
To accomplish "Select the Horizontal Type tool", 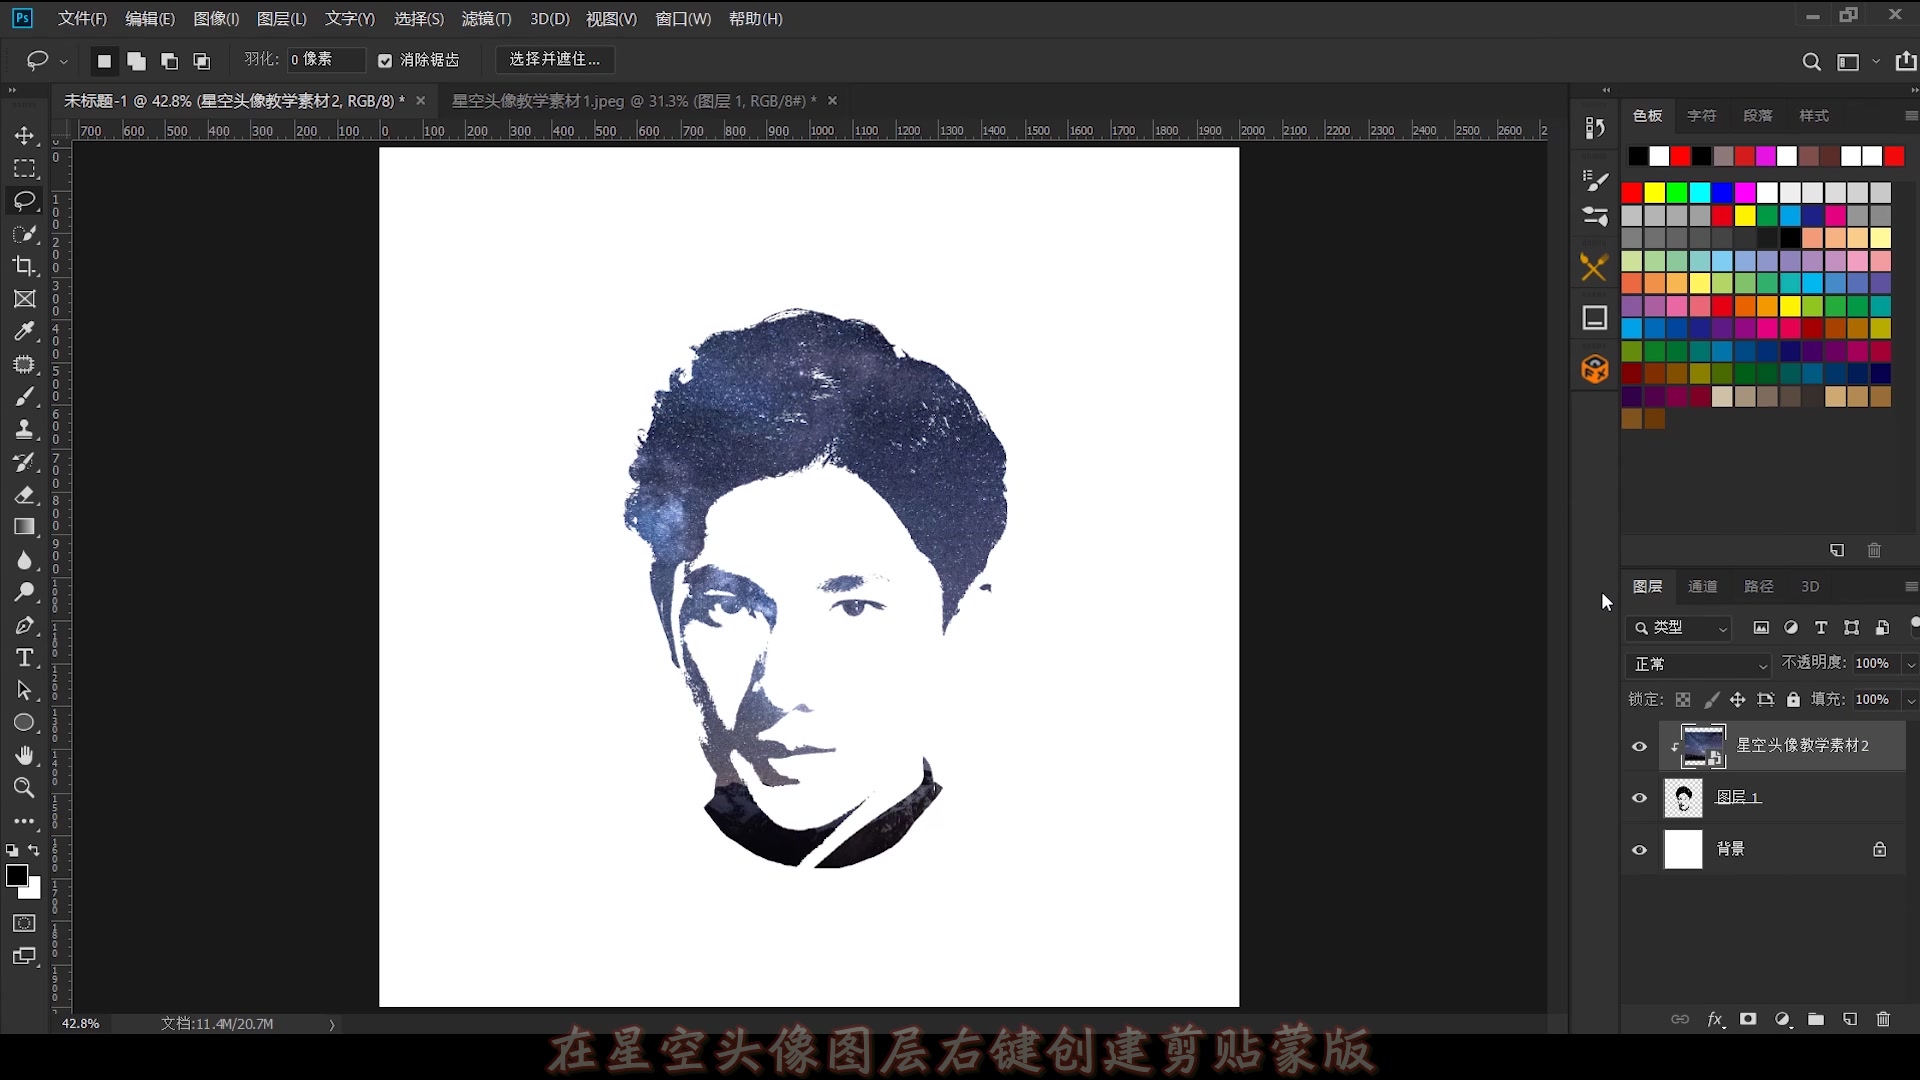I will [x=24, y=658].
